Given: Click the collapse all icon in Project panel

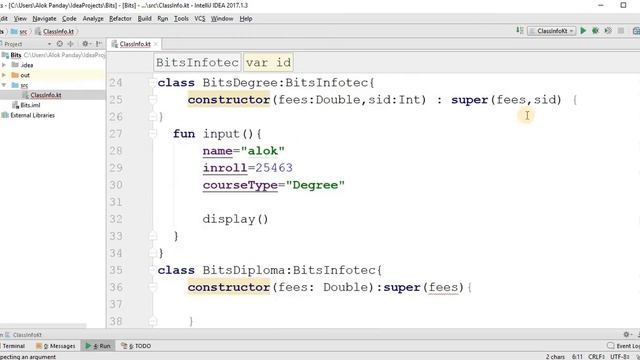Looking at the screenshot, I should [70, 44].
